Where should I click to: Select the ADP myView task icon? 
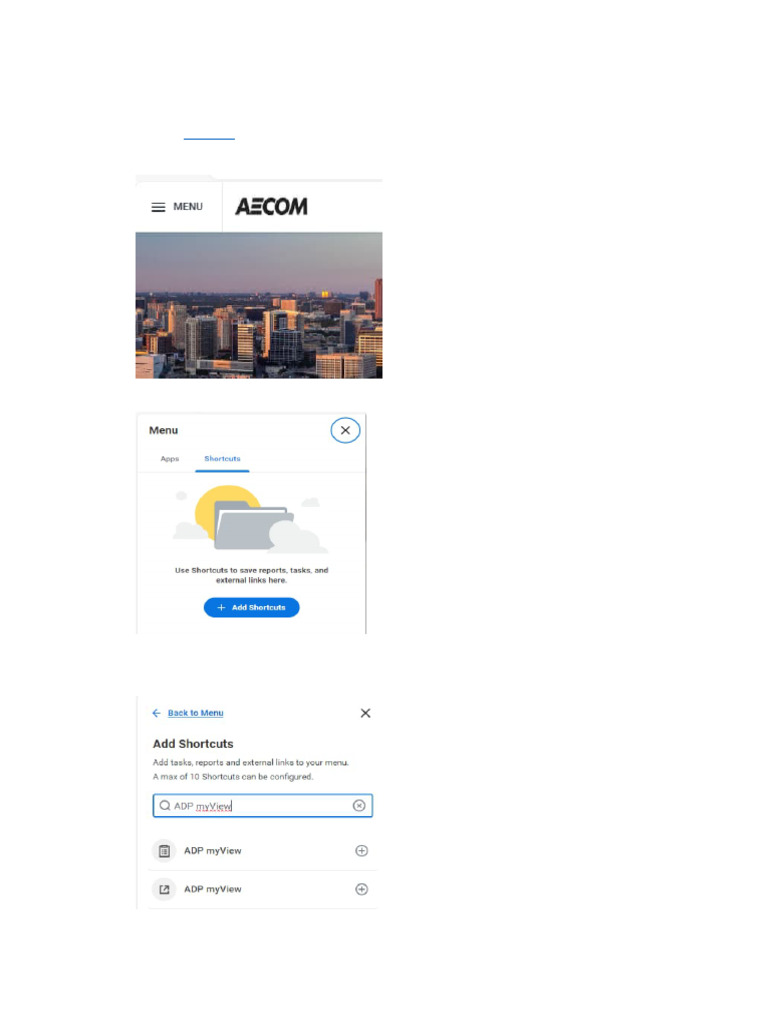click(165, 851)
